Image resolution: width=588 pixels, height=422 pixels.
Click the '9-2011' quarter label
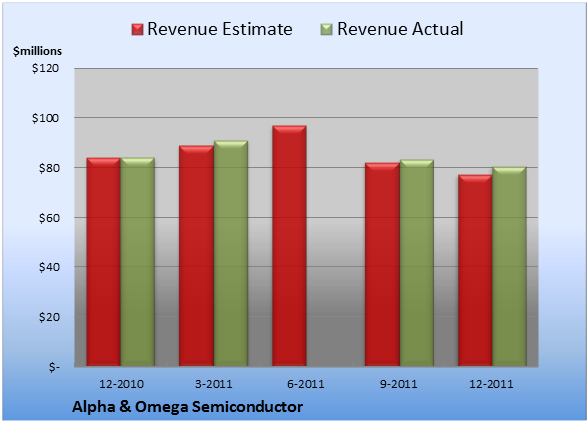pyautogui.click(x=399, y=384)
